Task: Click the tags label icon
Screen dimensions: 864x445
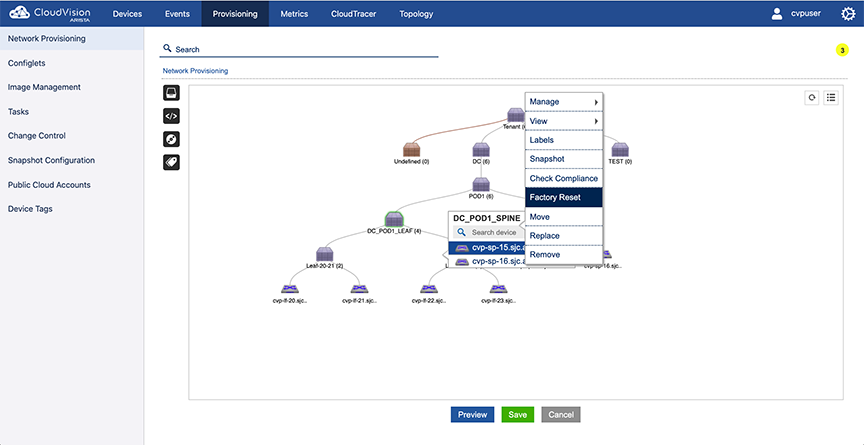Action: (x=171, y=162)
